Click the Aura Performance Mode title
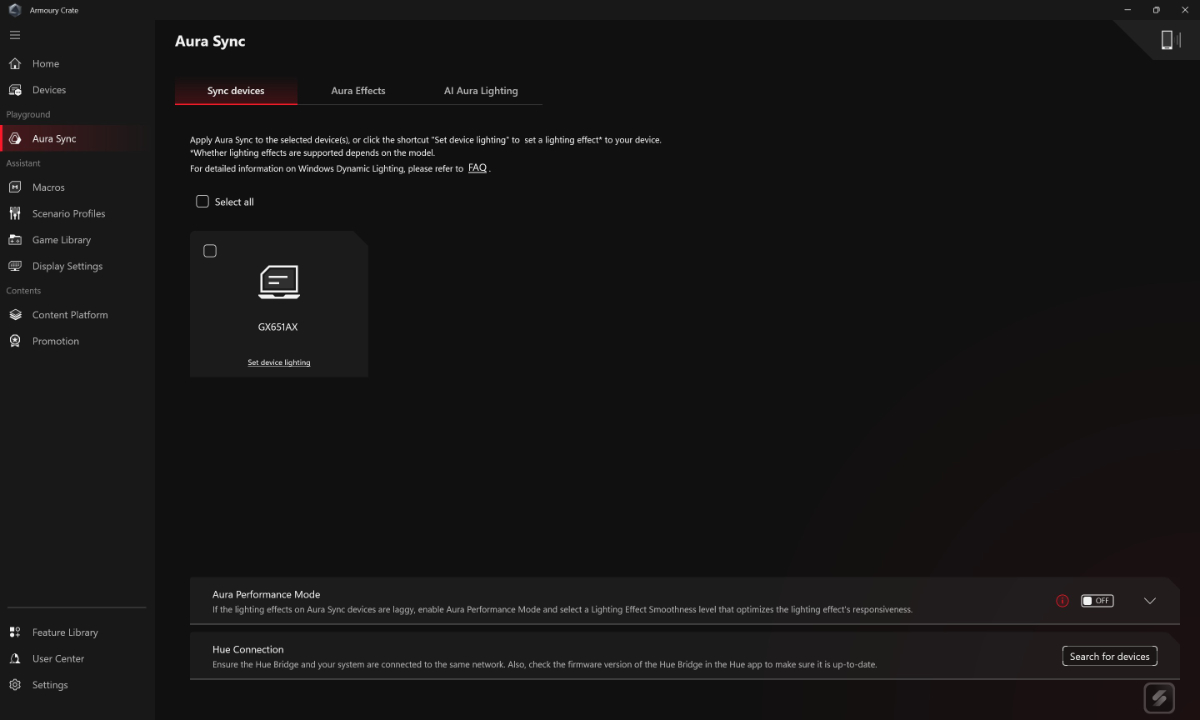Viewport: 1200px width, 720px height. [266, 595]
